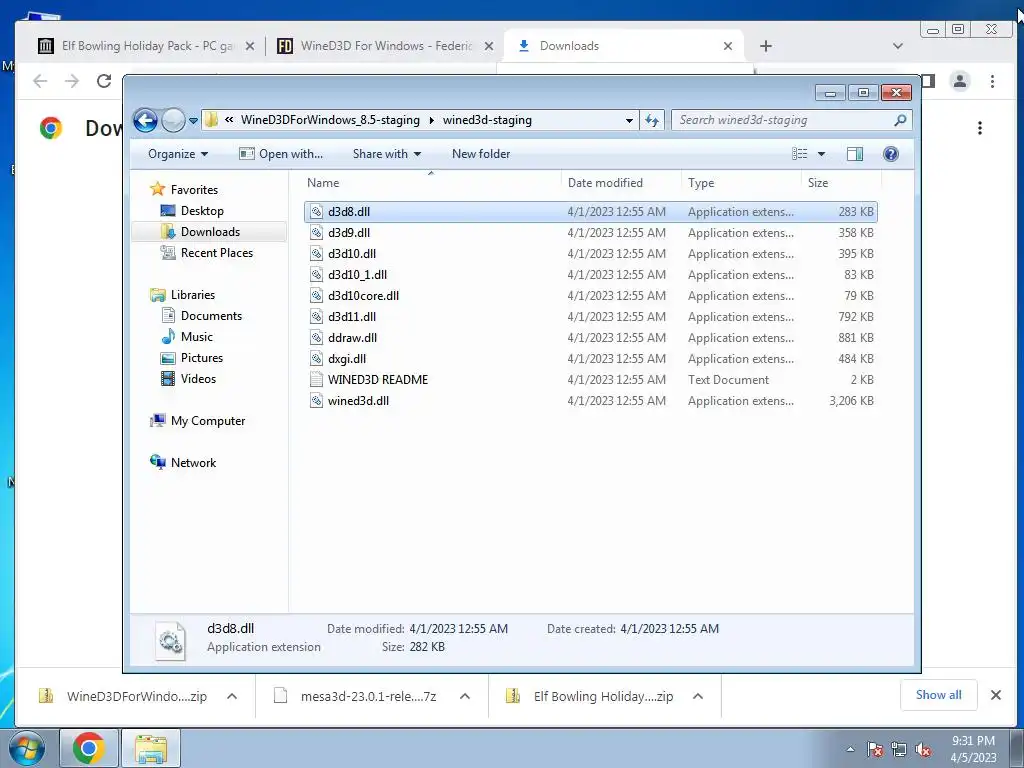The image size is (1024, 768).
Task: Sort by Name column header
Action: 431,183
